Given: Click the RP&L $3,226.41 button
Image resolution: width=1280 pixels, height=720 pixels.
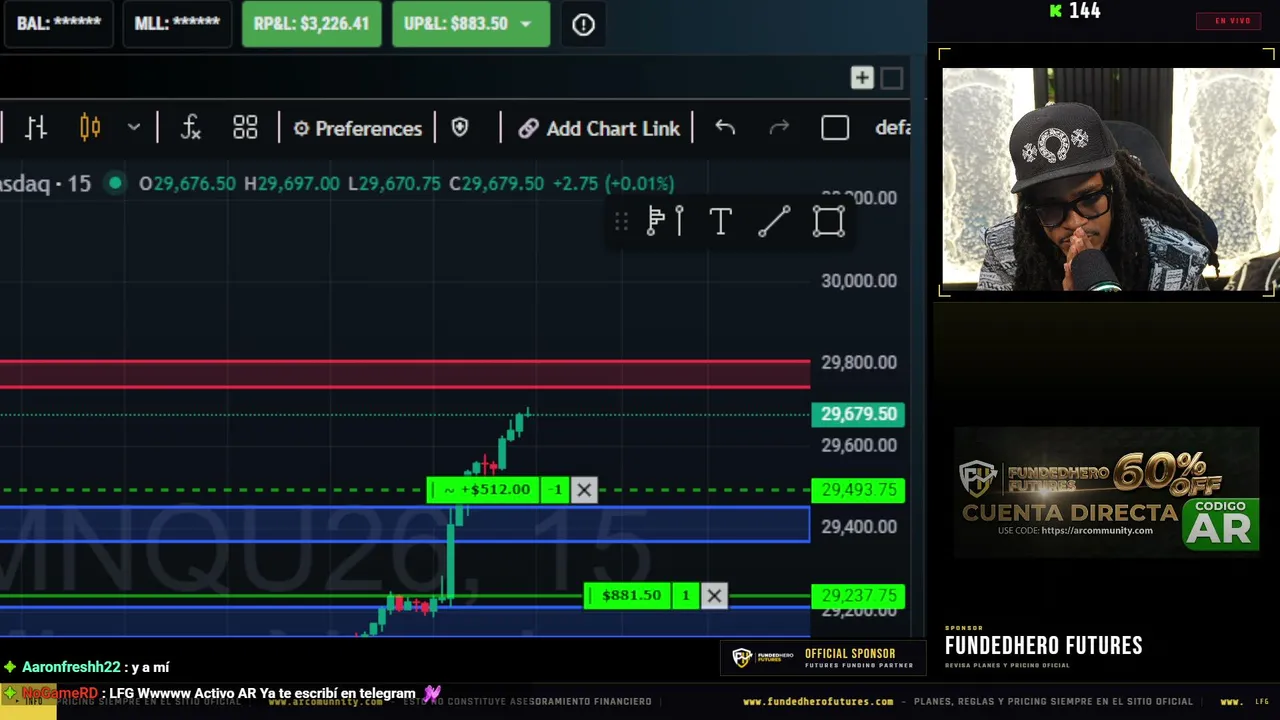Looking at the screenshot, I should tap(311, 24).
